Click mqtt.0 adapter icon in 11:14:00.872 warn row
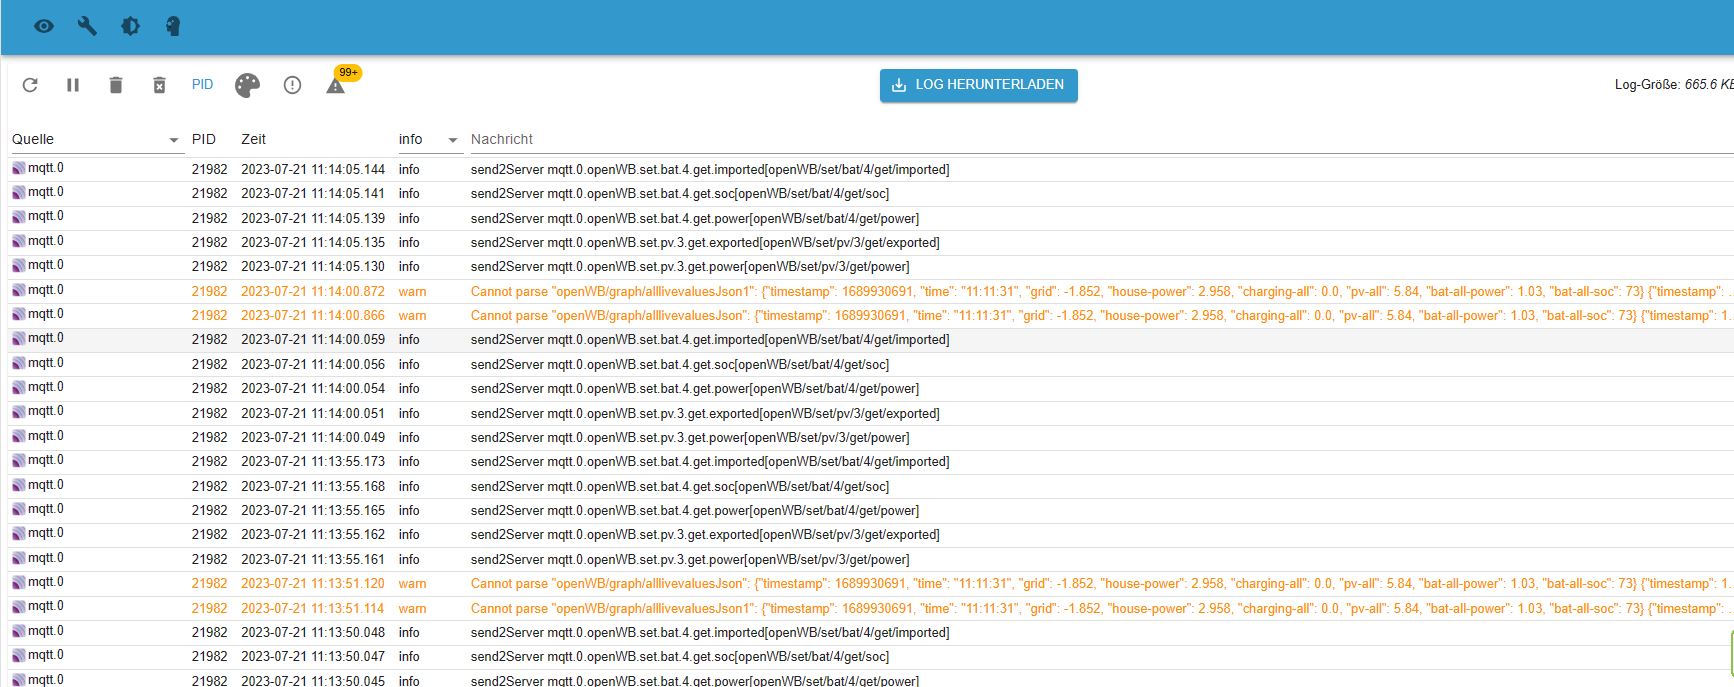 point(19,291)
